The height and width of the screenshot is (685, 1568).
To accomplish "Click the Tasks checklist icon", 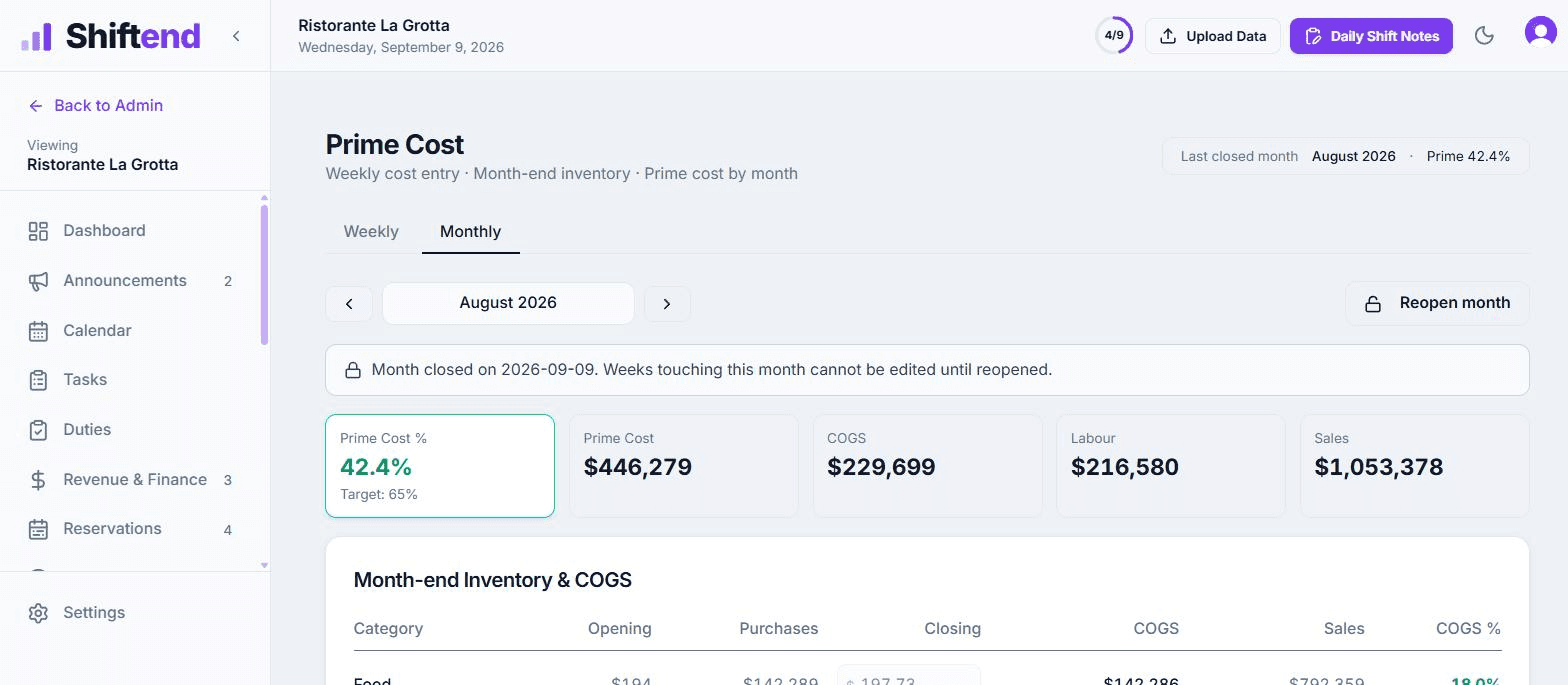I will [38, 380].
